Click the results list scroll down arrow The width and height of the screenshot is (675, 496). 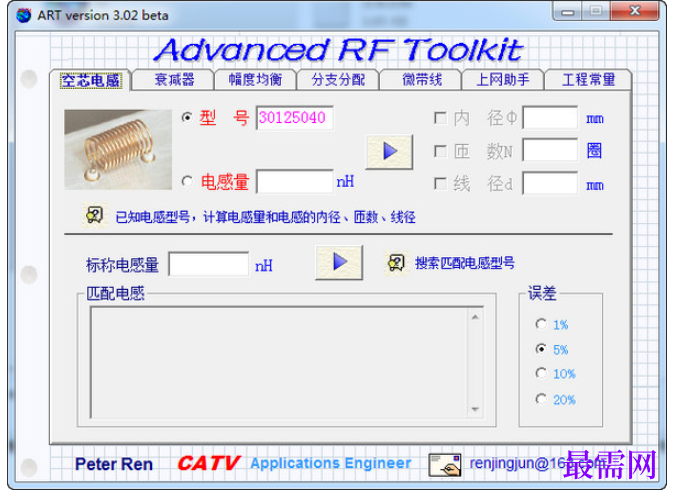[x=475, y=409]
